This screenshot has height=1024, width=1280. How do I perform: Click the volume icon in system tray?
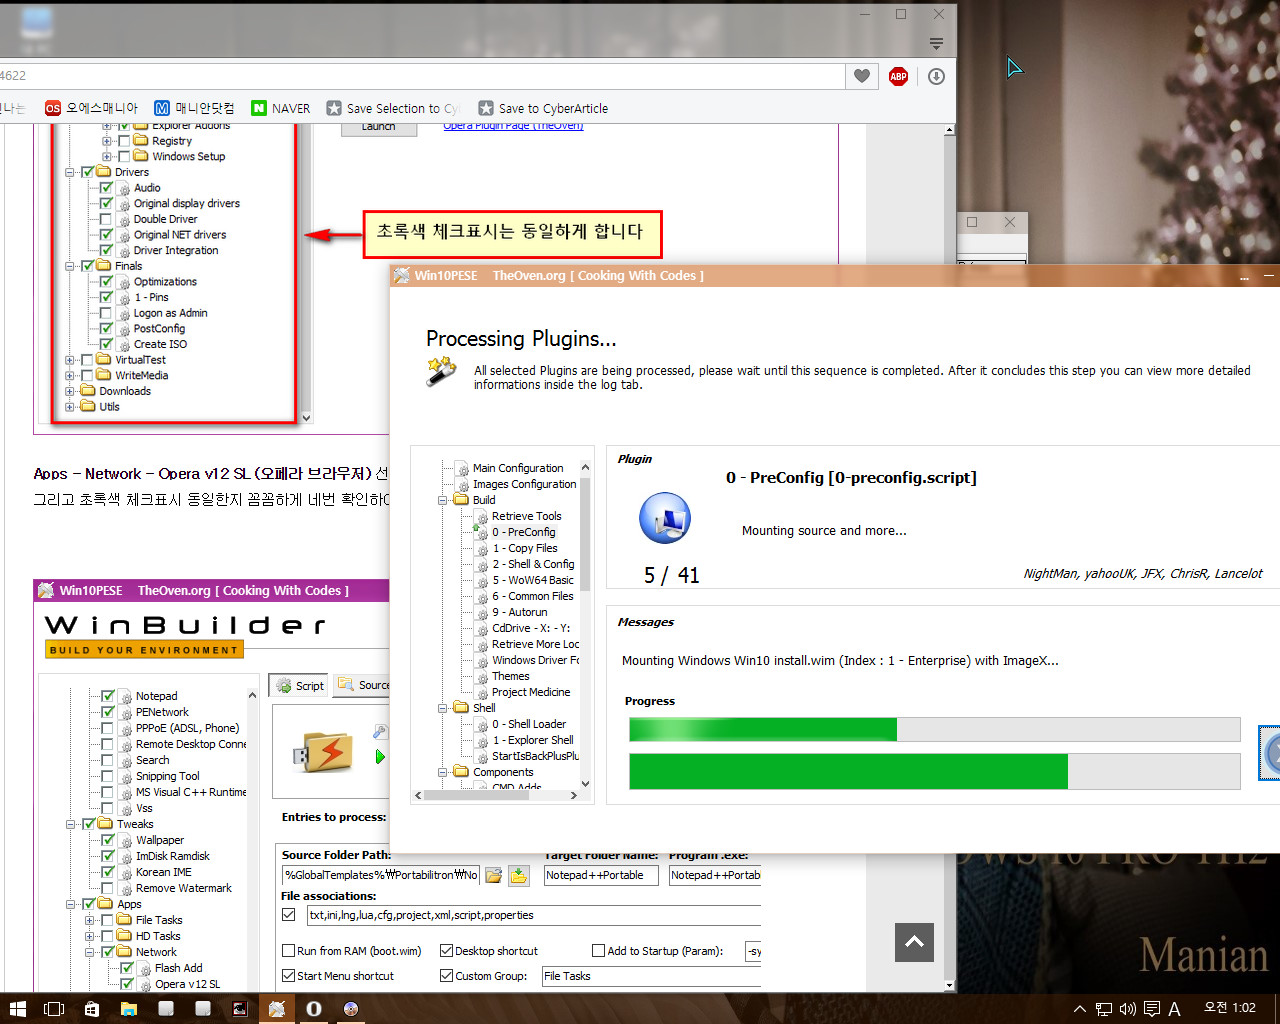click(1127, 1009)
